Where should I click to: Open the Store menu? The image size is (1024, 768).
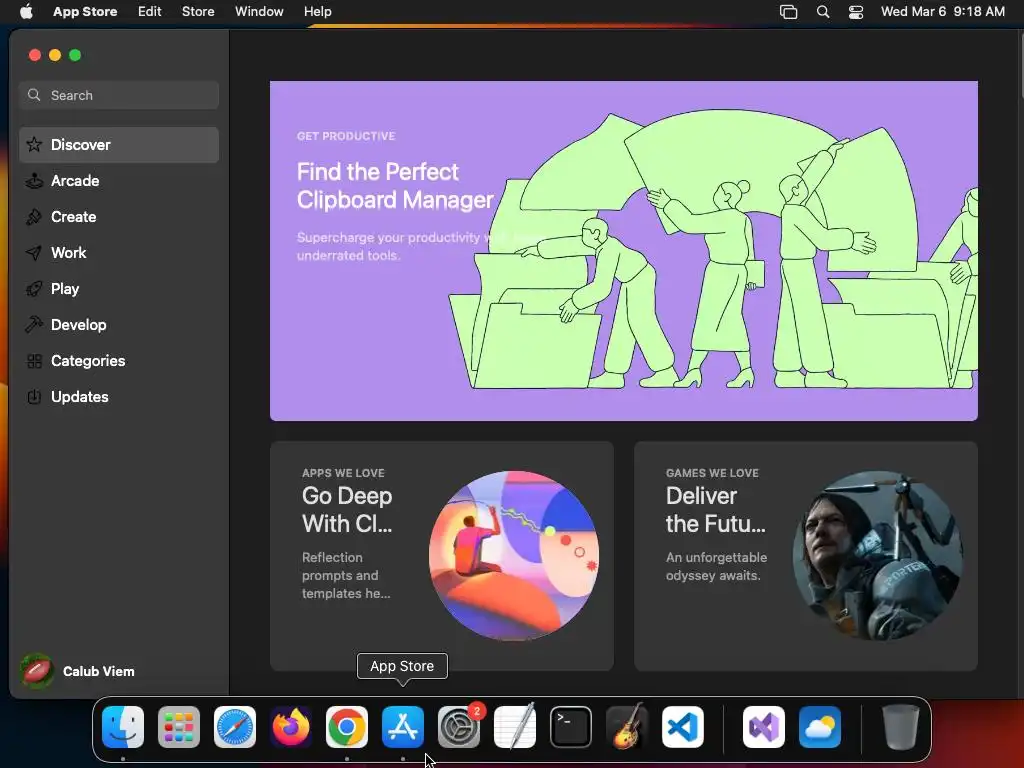coord(198,12)
